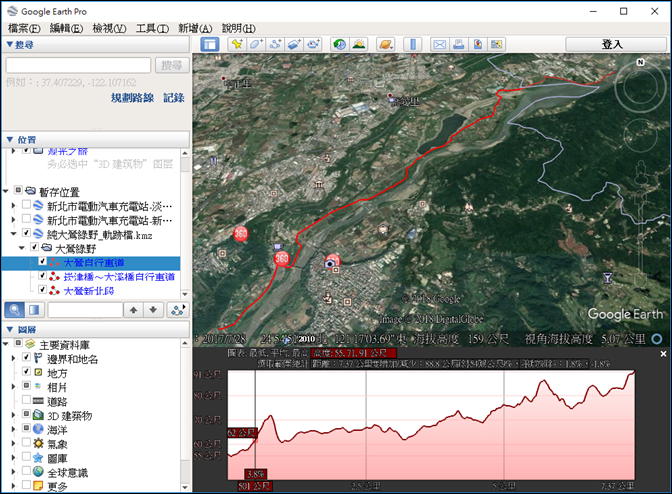Enable the 道路 layer checkbox
This screenshot has width=672, height=494.
coord(26,400)
